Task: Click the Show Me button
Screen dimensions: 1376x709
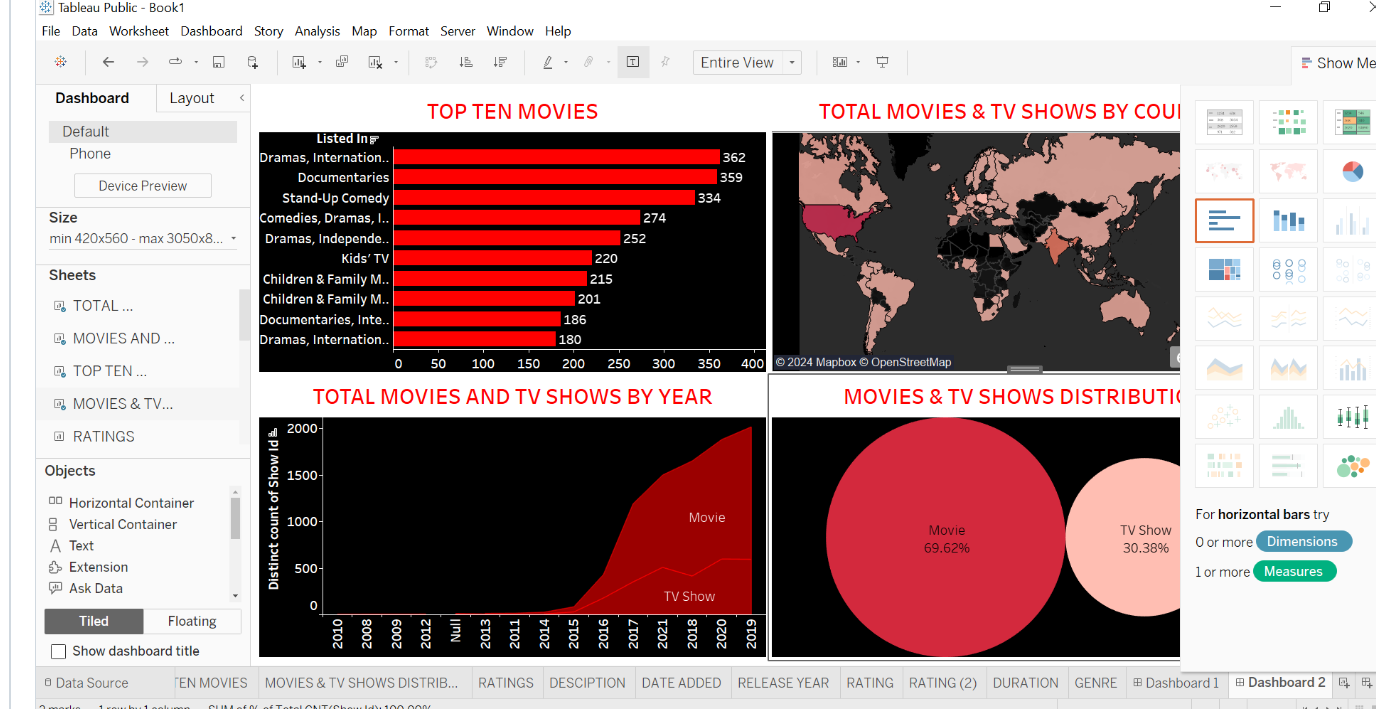Action: (1337, 63)
